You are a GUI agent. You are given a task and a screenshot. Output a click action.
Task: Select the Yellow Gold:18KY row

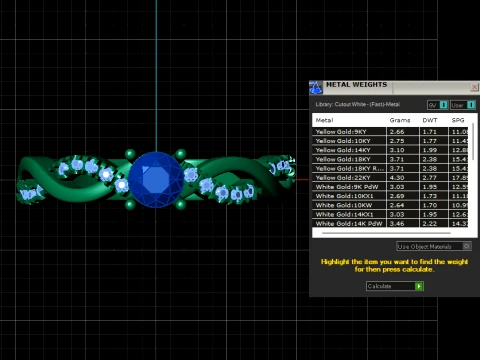click(390, 159)
